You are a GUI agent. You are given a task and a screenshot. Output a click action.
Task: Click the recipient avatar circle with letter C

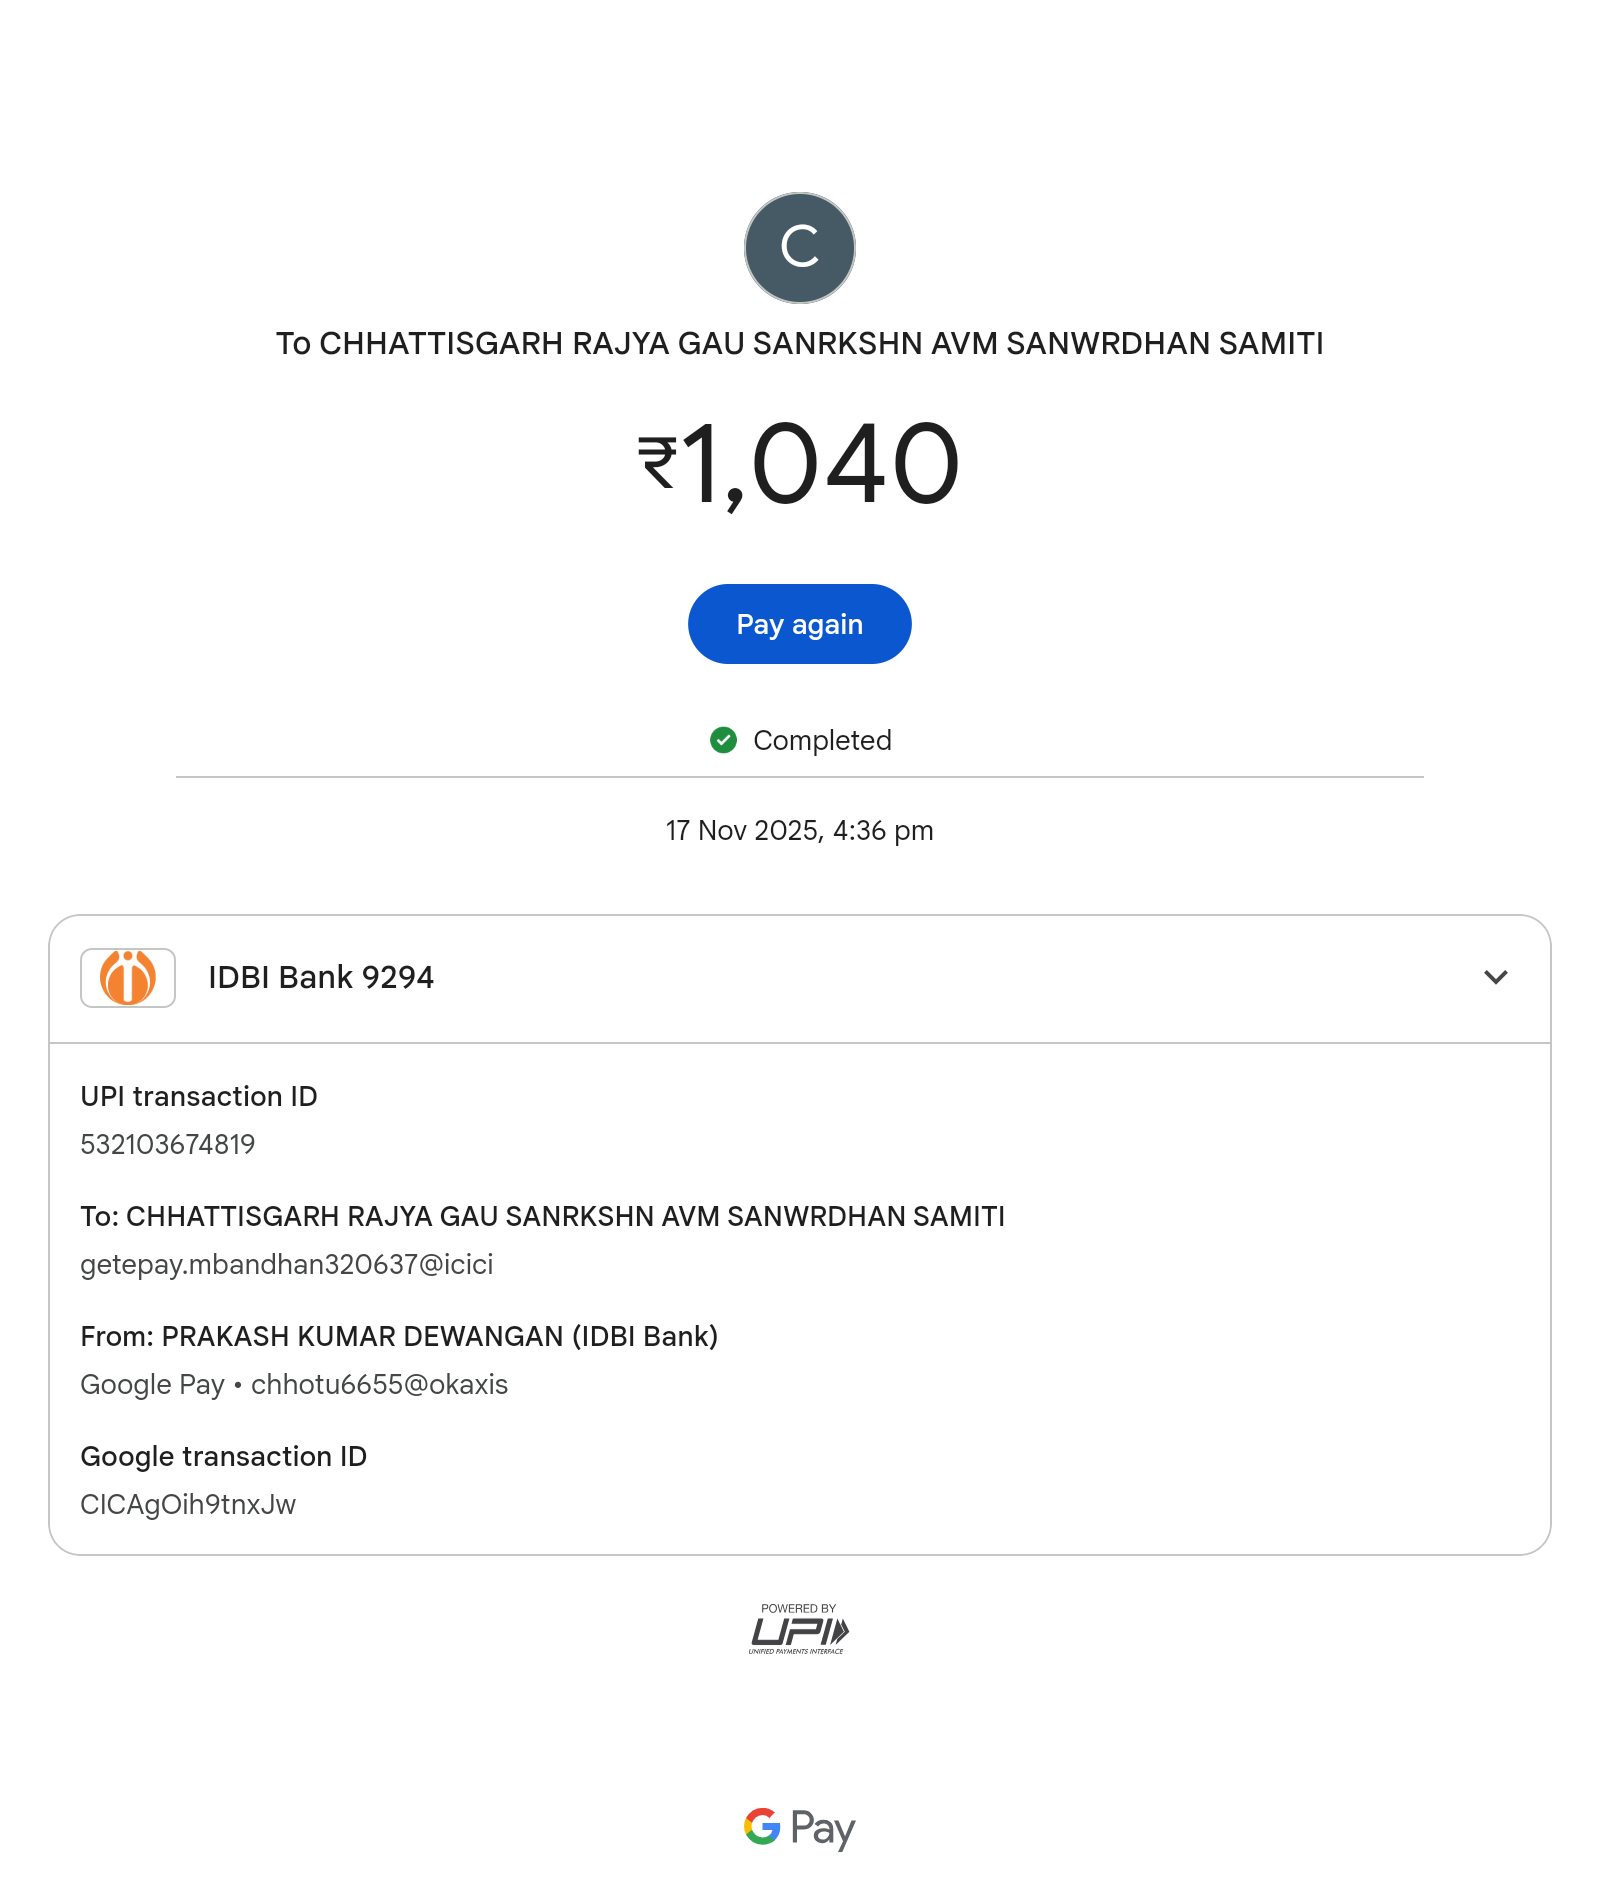pos(799,248)
